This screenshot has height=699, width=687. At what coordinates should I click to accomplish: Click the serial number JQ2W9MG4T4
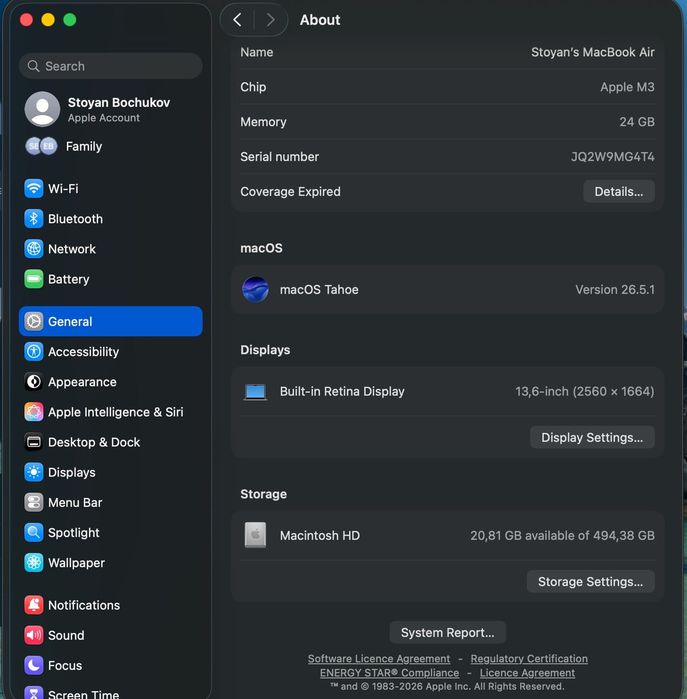613,156
